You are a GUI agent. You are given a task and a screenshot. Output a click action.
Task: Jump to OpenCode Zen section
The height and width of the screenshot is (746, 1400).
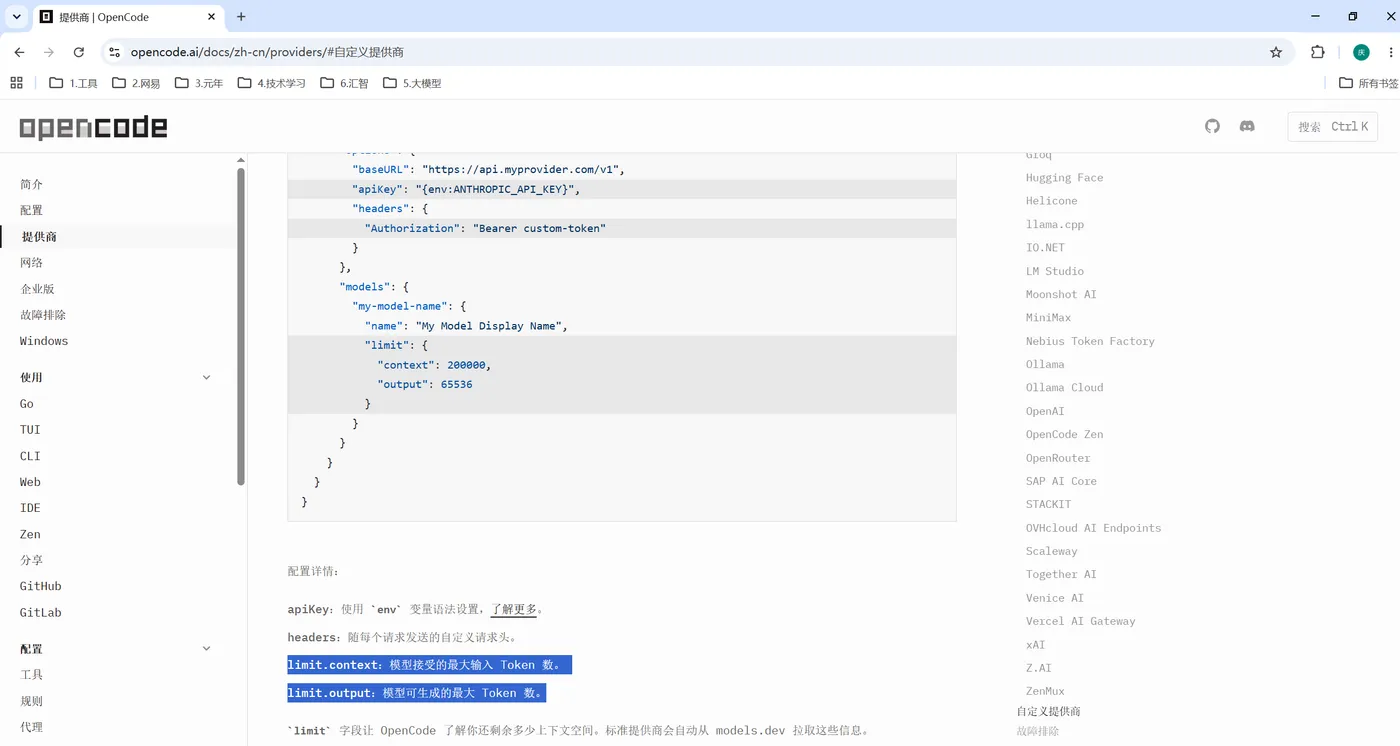pos(1064,435)
